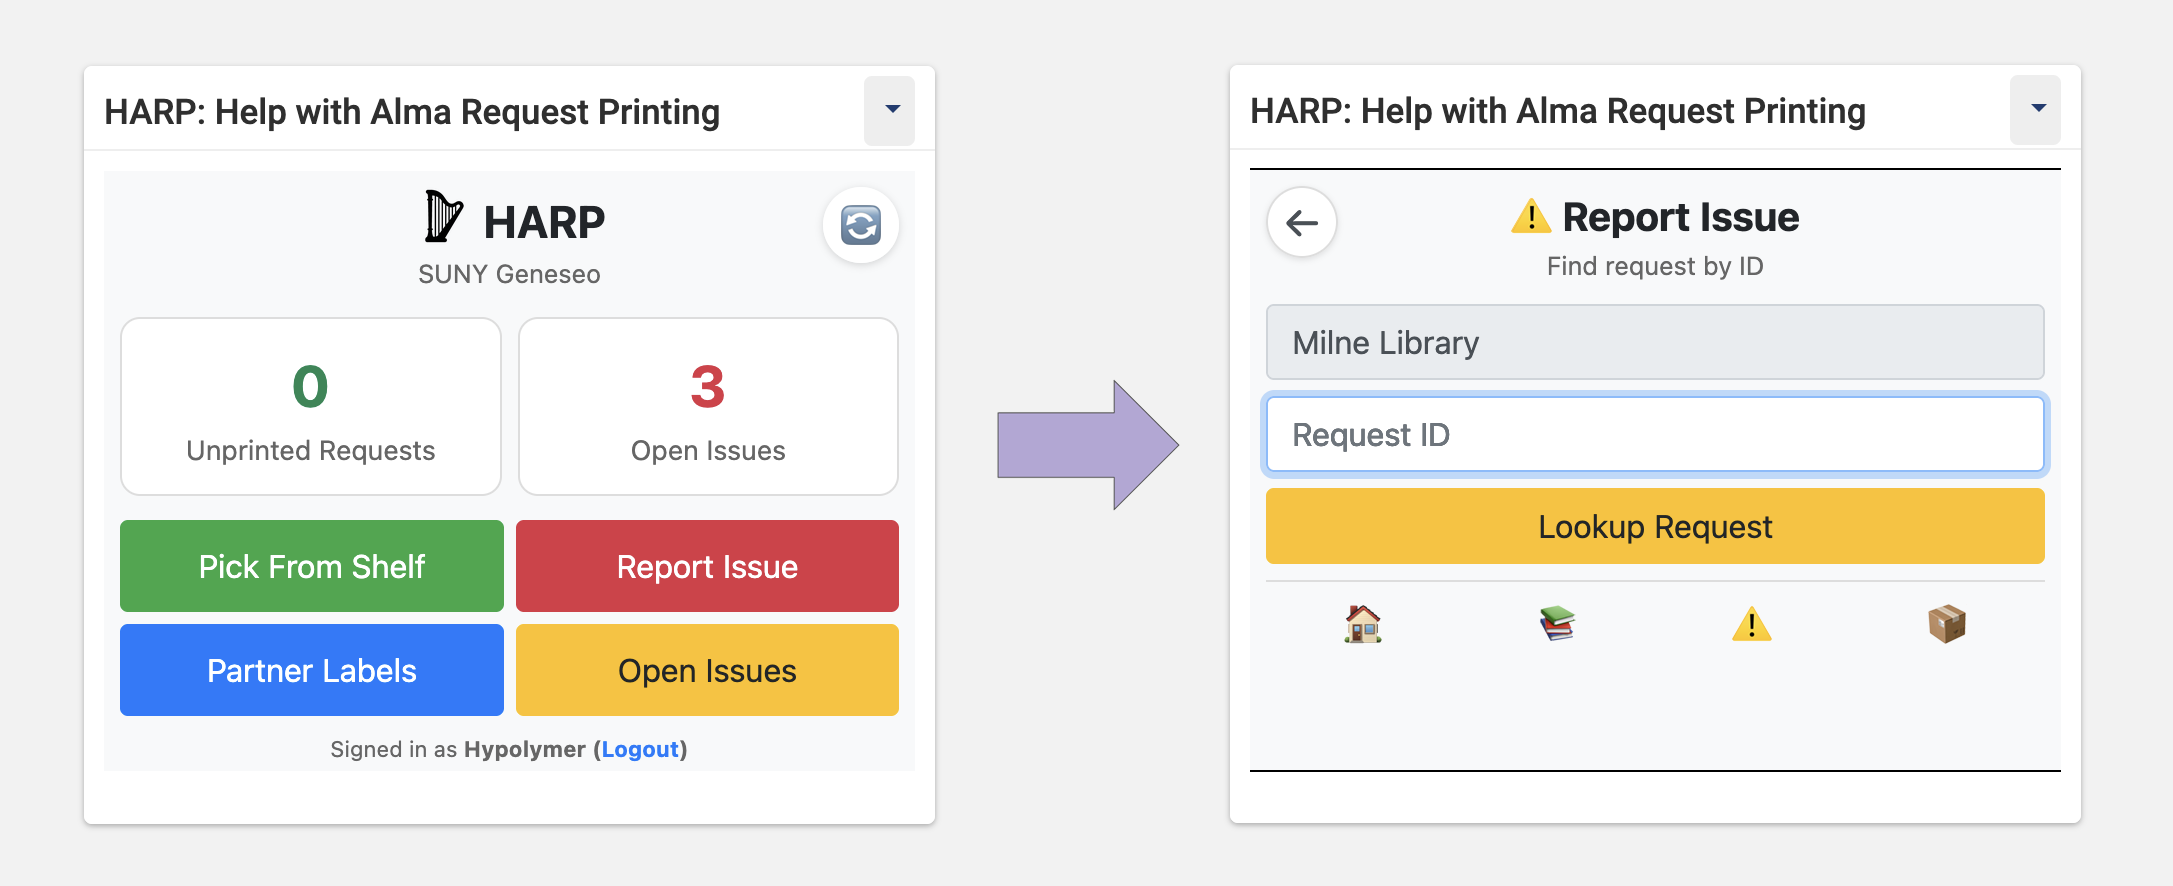Click the Logout link

(640, 749)
